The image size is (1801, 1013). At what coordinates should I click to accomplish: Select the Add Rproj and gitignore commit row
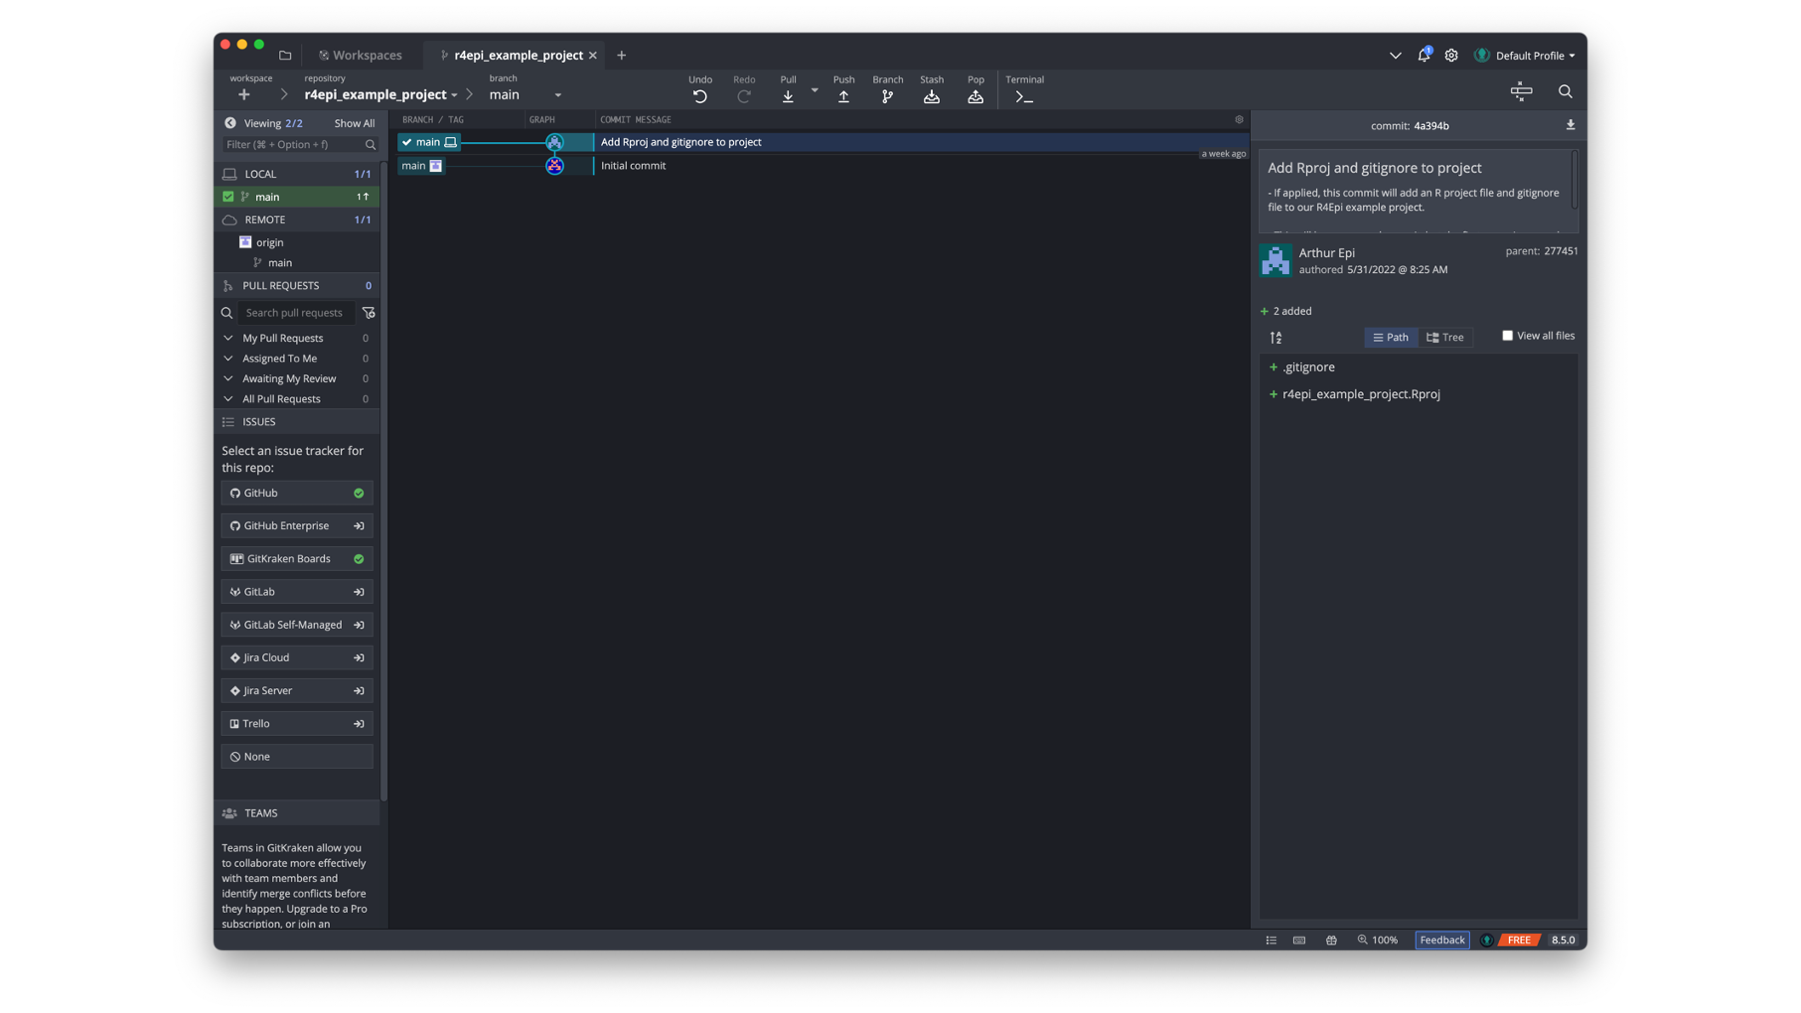tap(821, 142)
